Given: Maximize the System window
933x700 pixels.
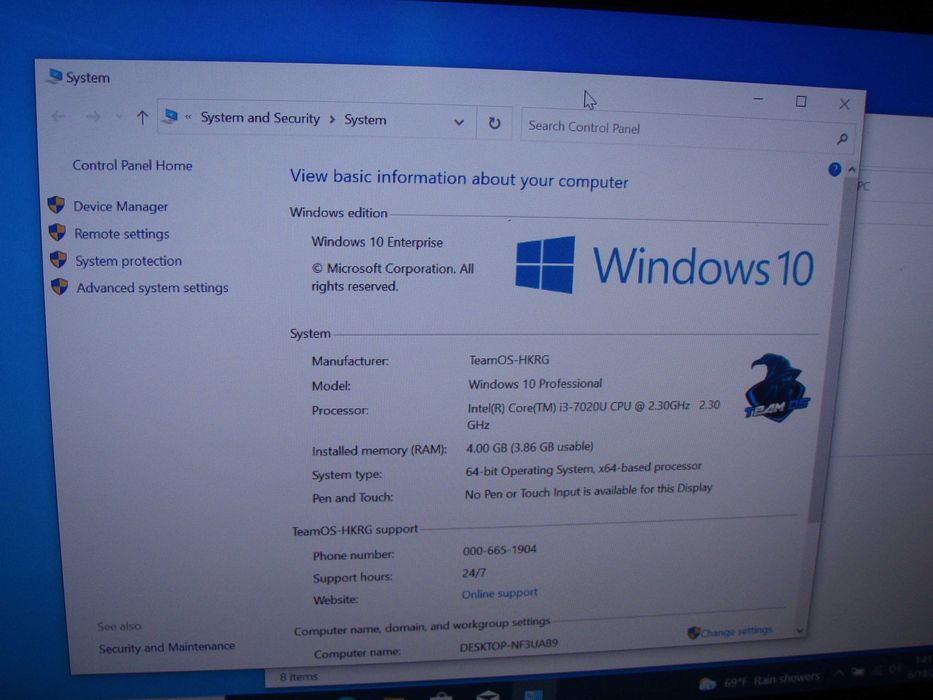Looking at the screenshot, I should [x=801, y=102].
